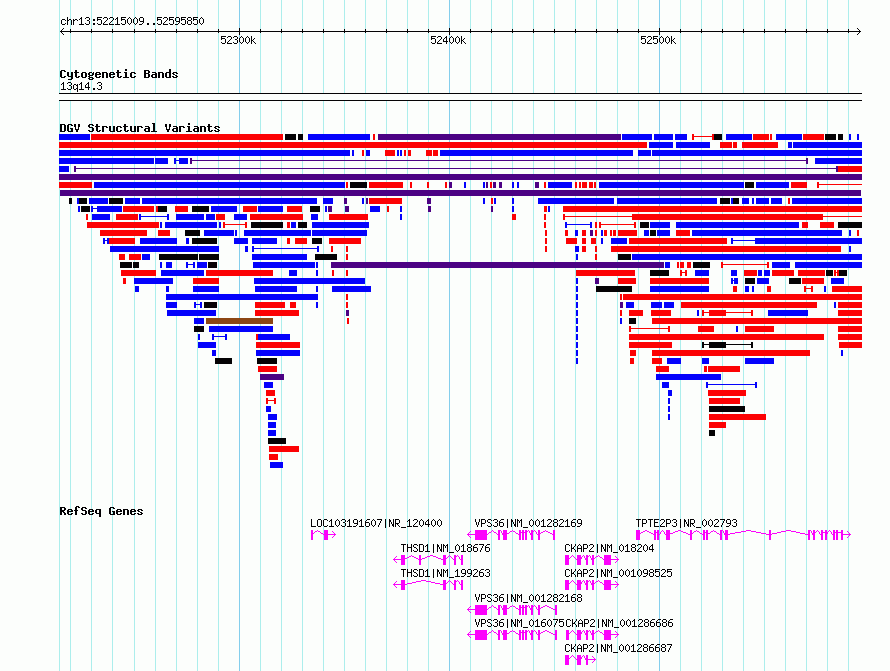Select the gene glyph under CKAP2|NM_001286686
This screenshot has width=890, height=671.
(591, 635)
